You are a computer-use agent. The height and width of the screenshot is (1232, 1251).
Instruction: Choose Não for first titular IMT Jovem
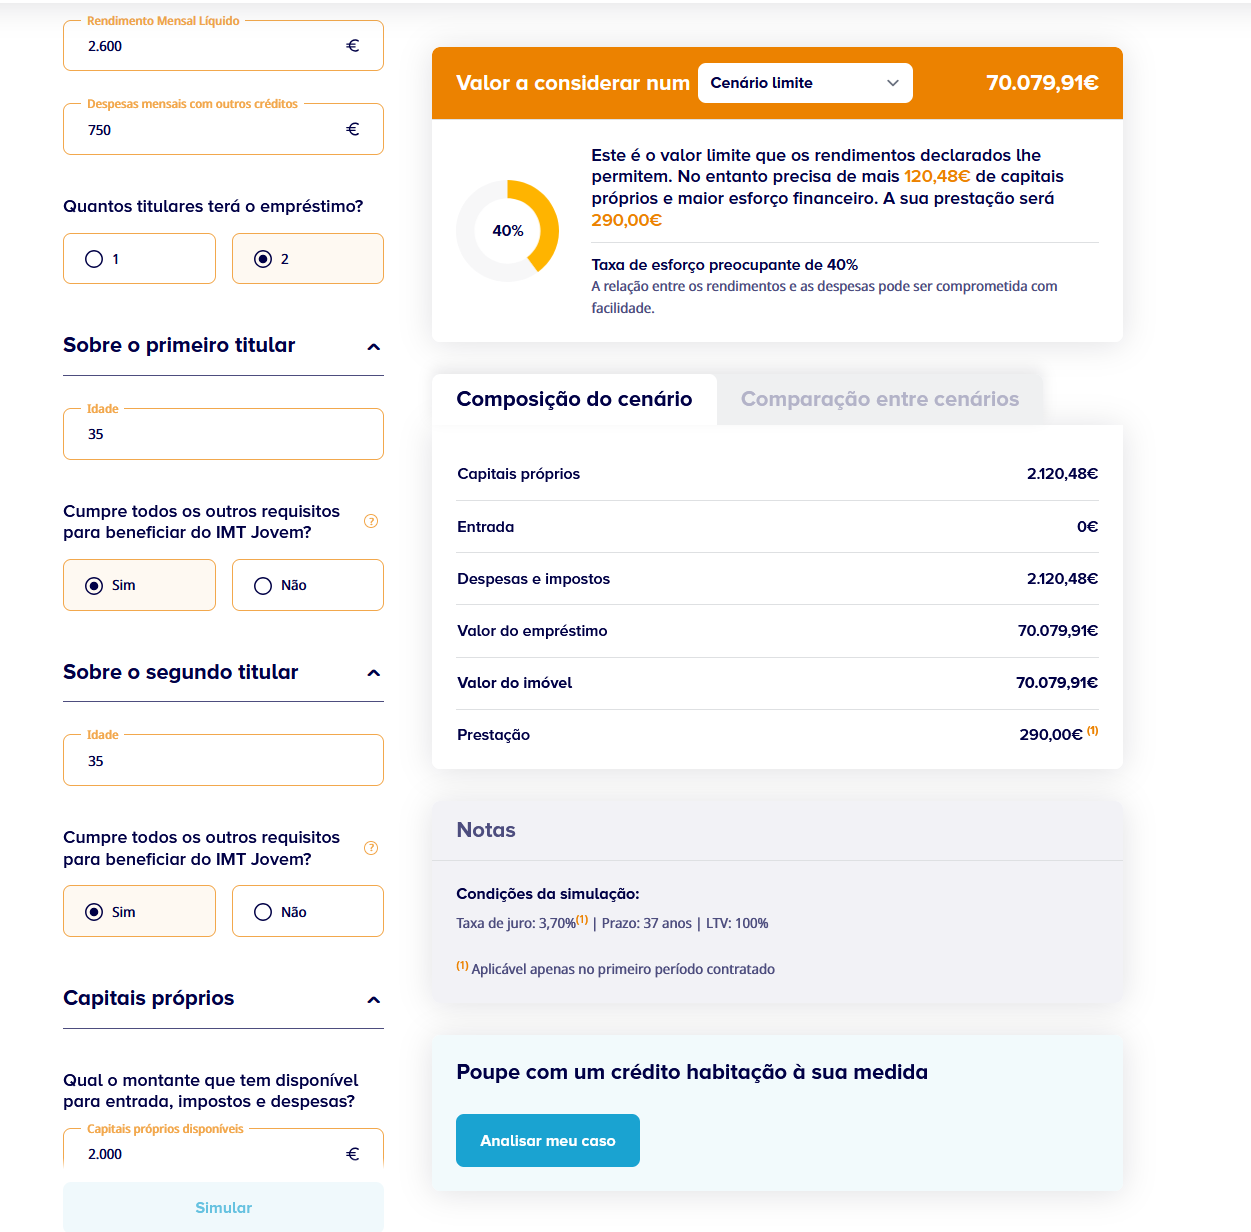click(x=308, y=585)
